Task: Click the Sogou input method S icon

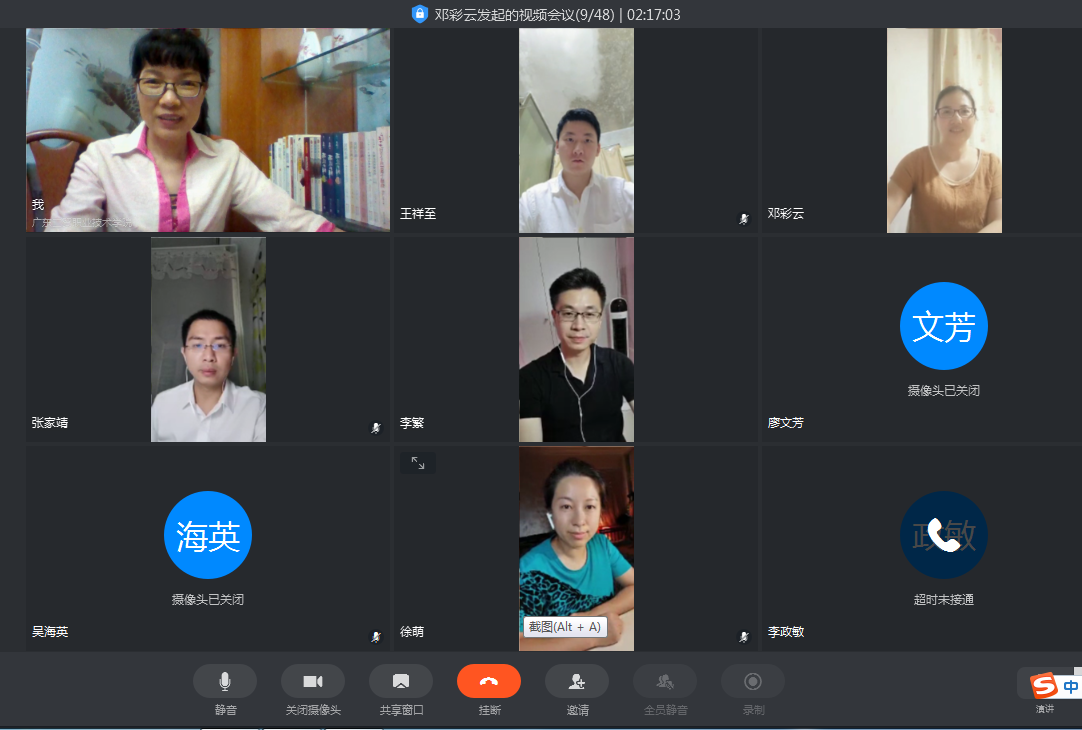Action: pos(1044,686)
